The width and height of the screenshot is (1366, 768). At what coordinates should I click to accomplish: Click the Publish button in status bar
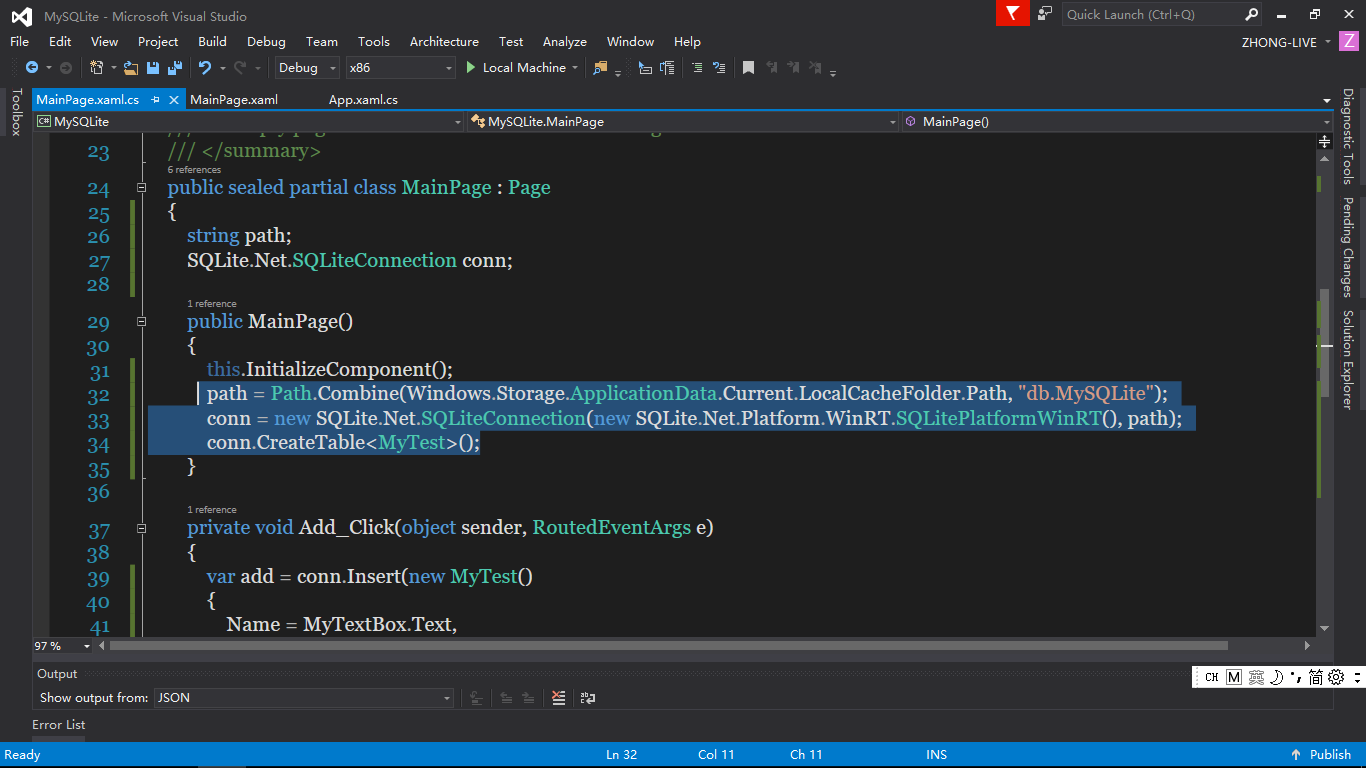click(x=1321, y=755)
